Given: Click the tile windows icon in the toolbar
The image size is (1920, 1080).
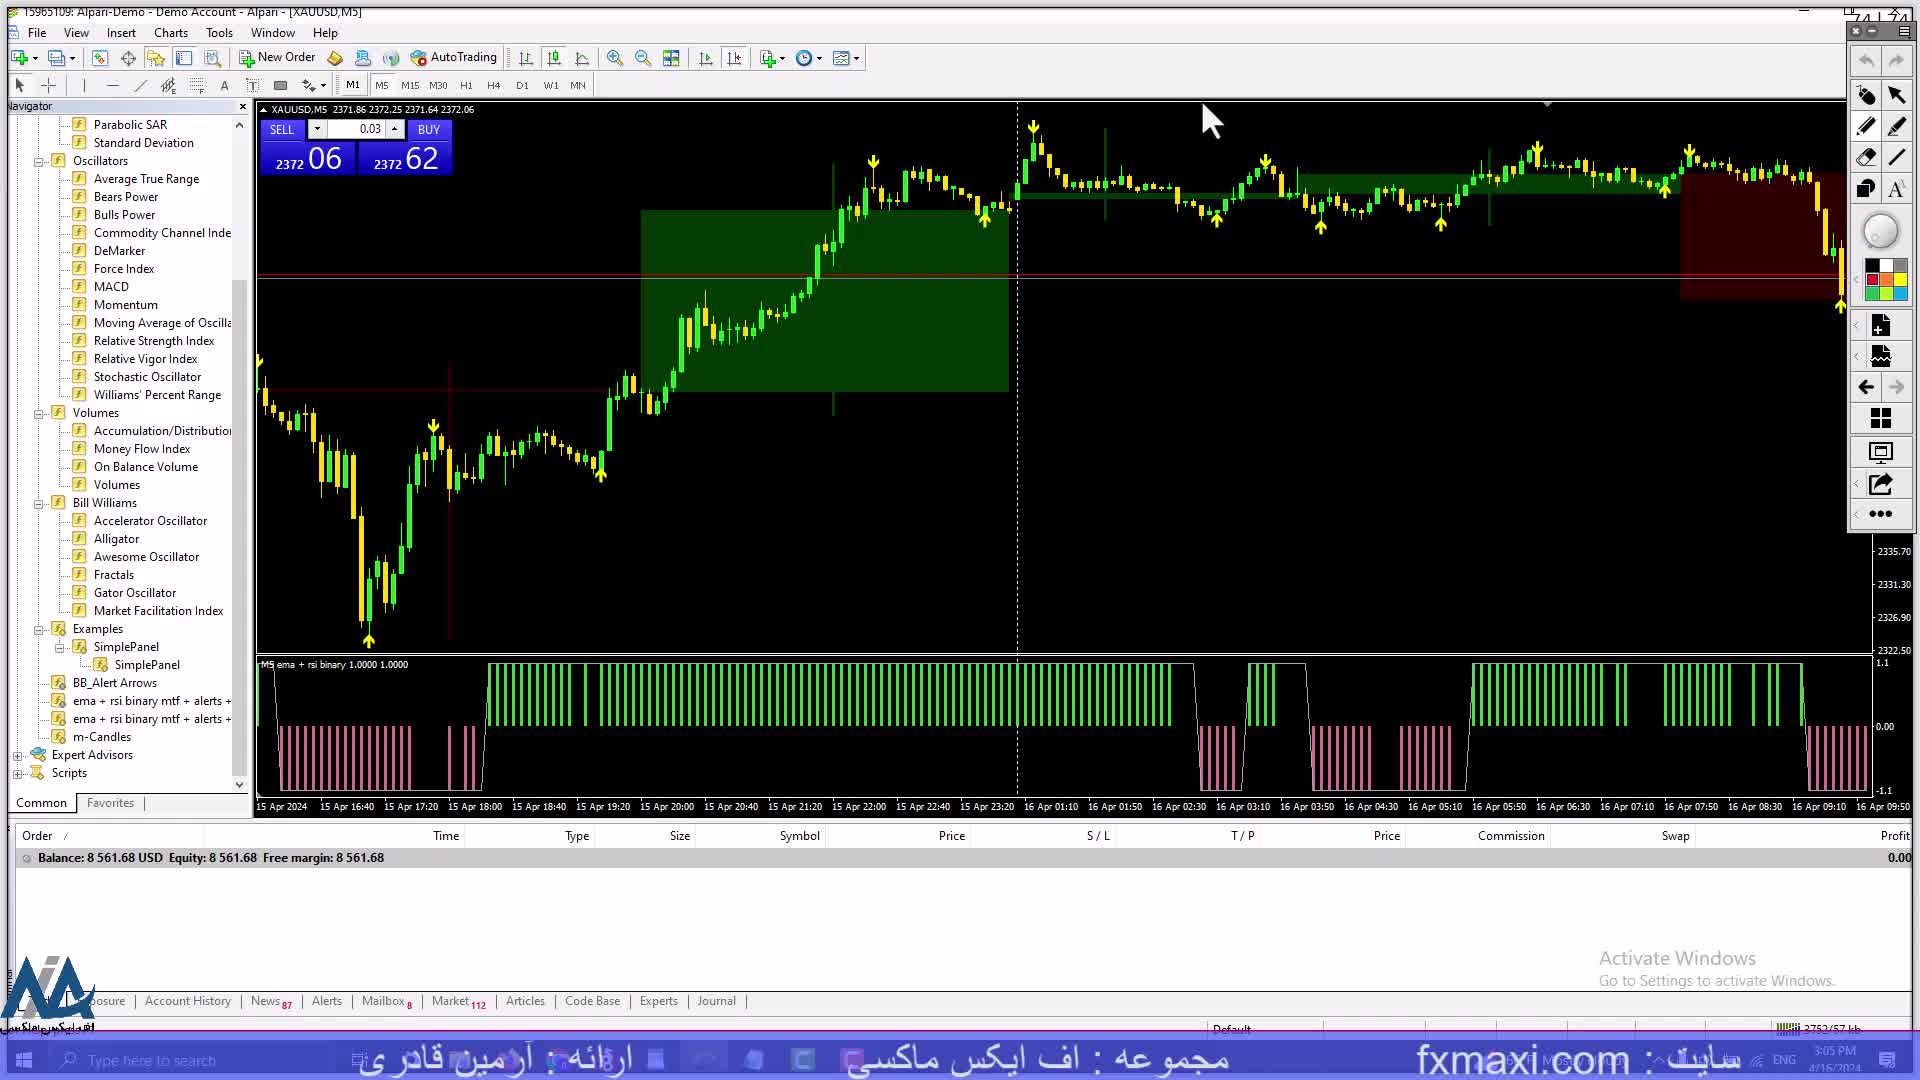Looking at the screenshot, I should (671, 58).
